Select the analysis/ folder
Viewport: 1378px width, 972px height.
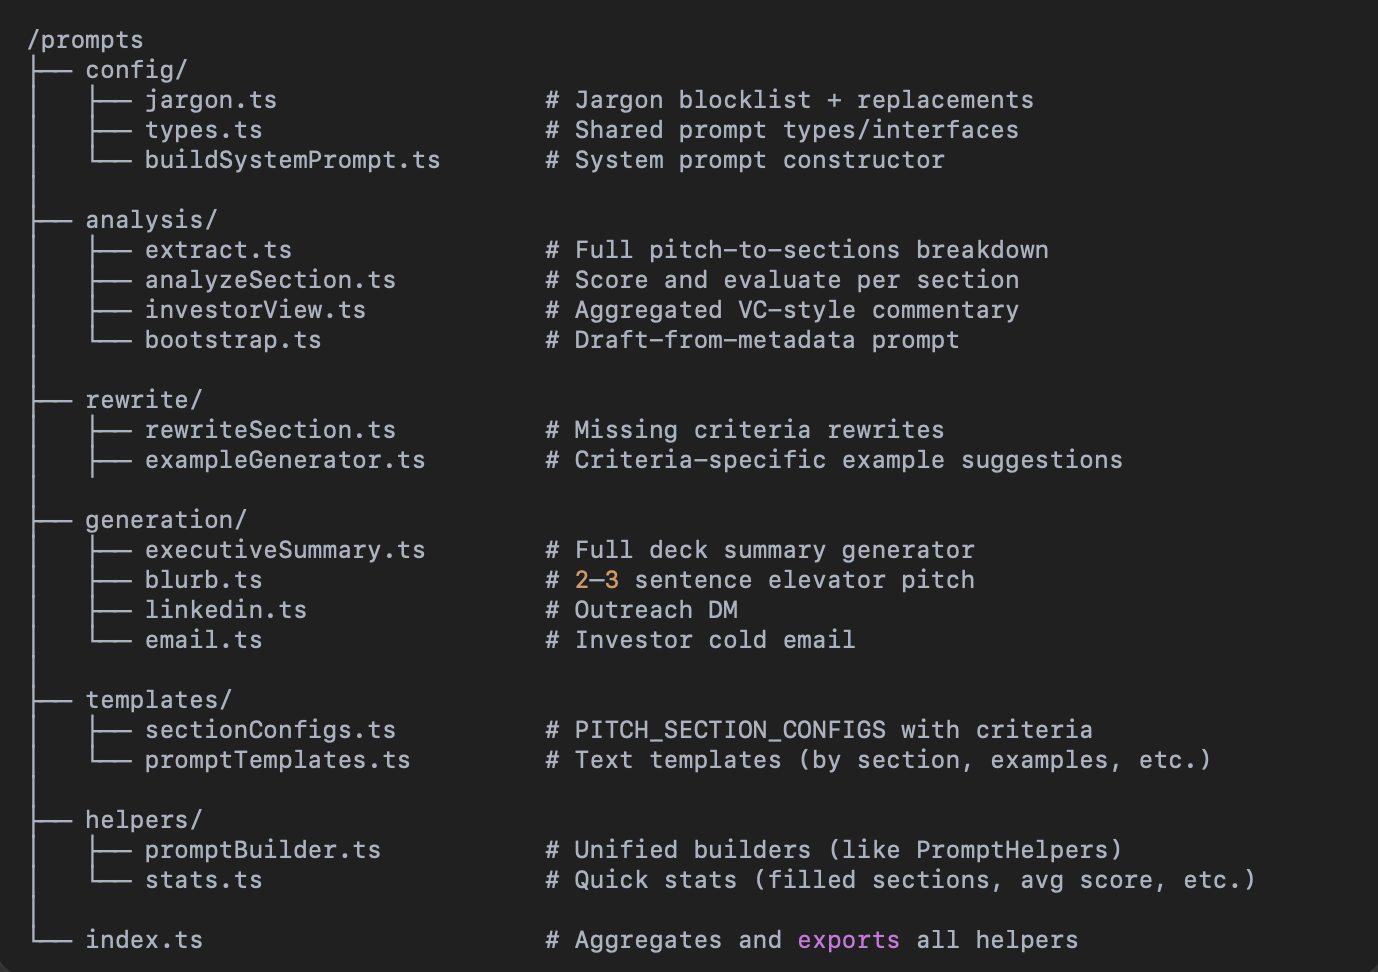coord(151,220)
